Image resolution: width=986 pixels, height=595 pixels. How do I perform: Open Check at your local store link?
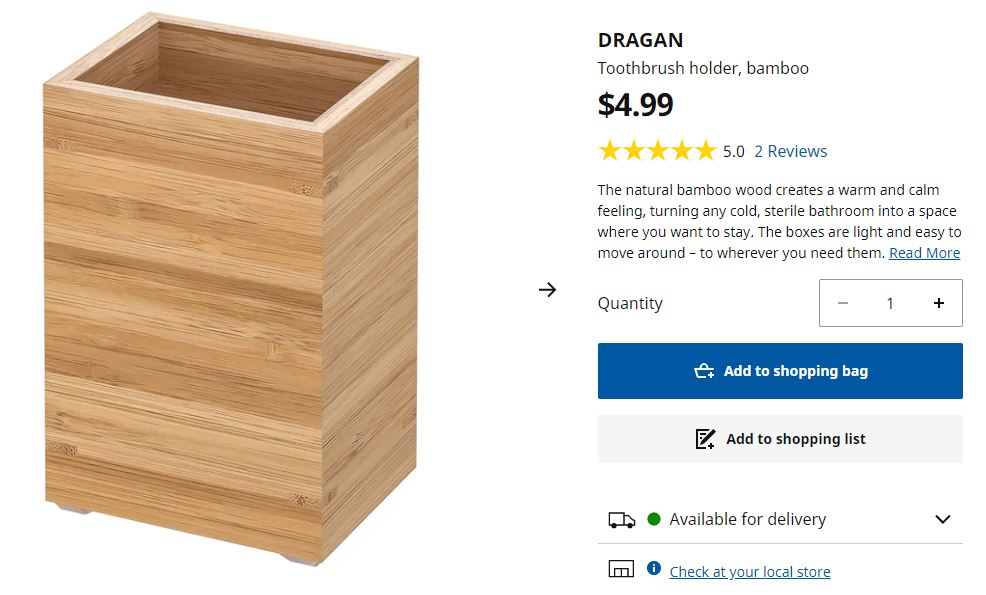click(749, 571)
